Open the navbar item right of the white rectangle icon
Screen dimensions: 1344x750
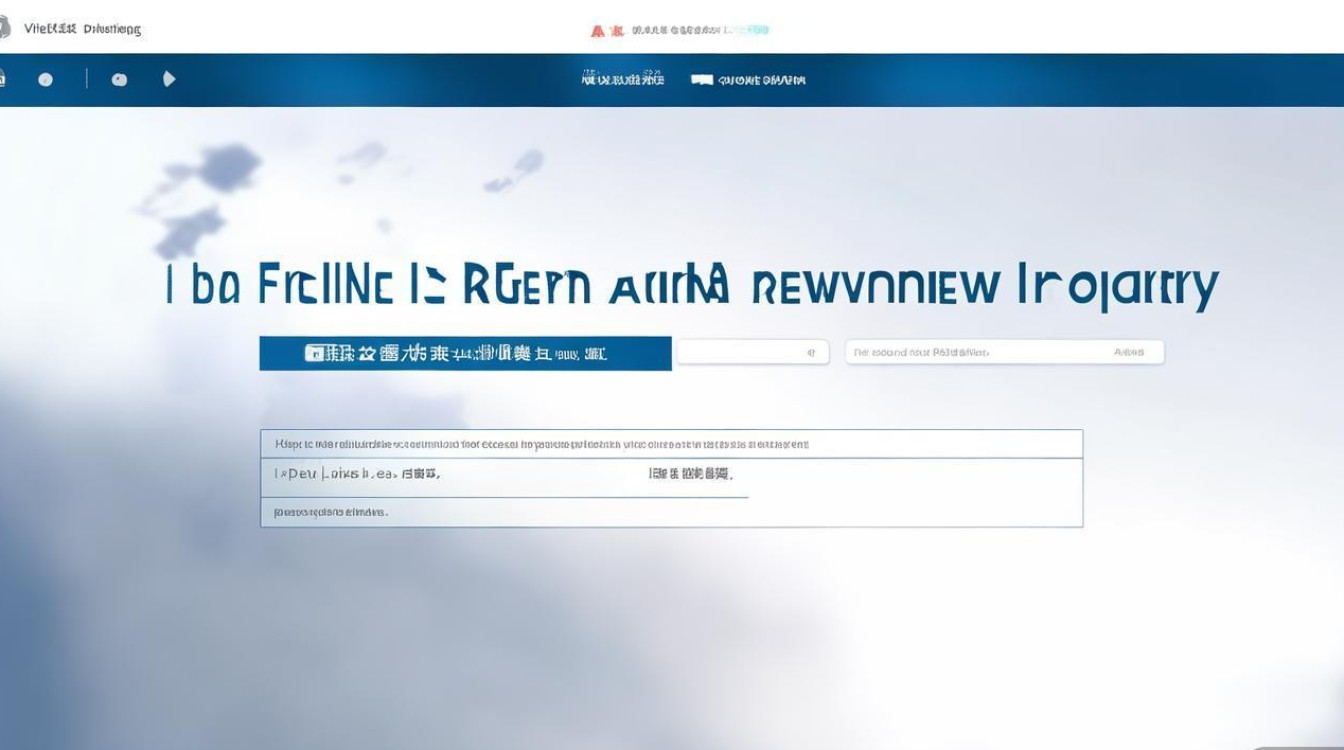[x=762, y=80]
